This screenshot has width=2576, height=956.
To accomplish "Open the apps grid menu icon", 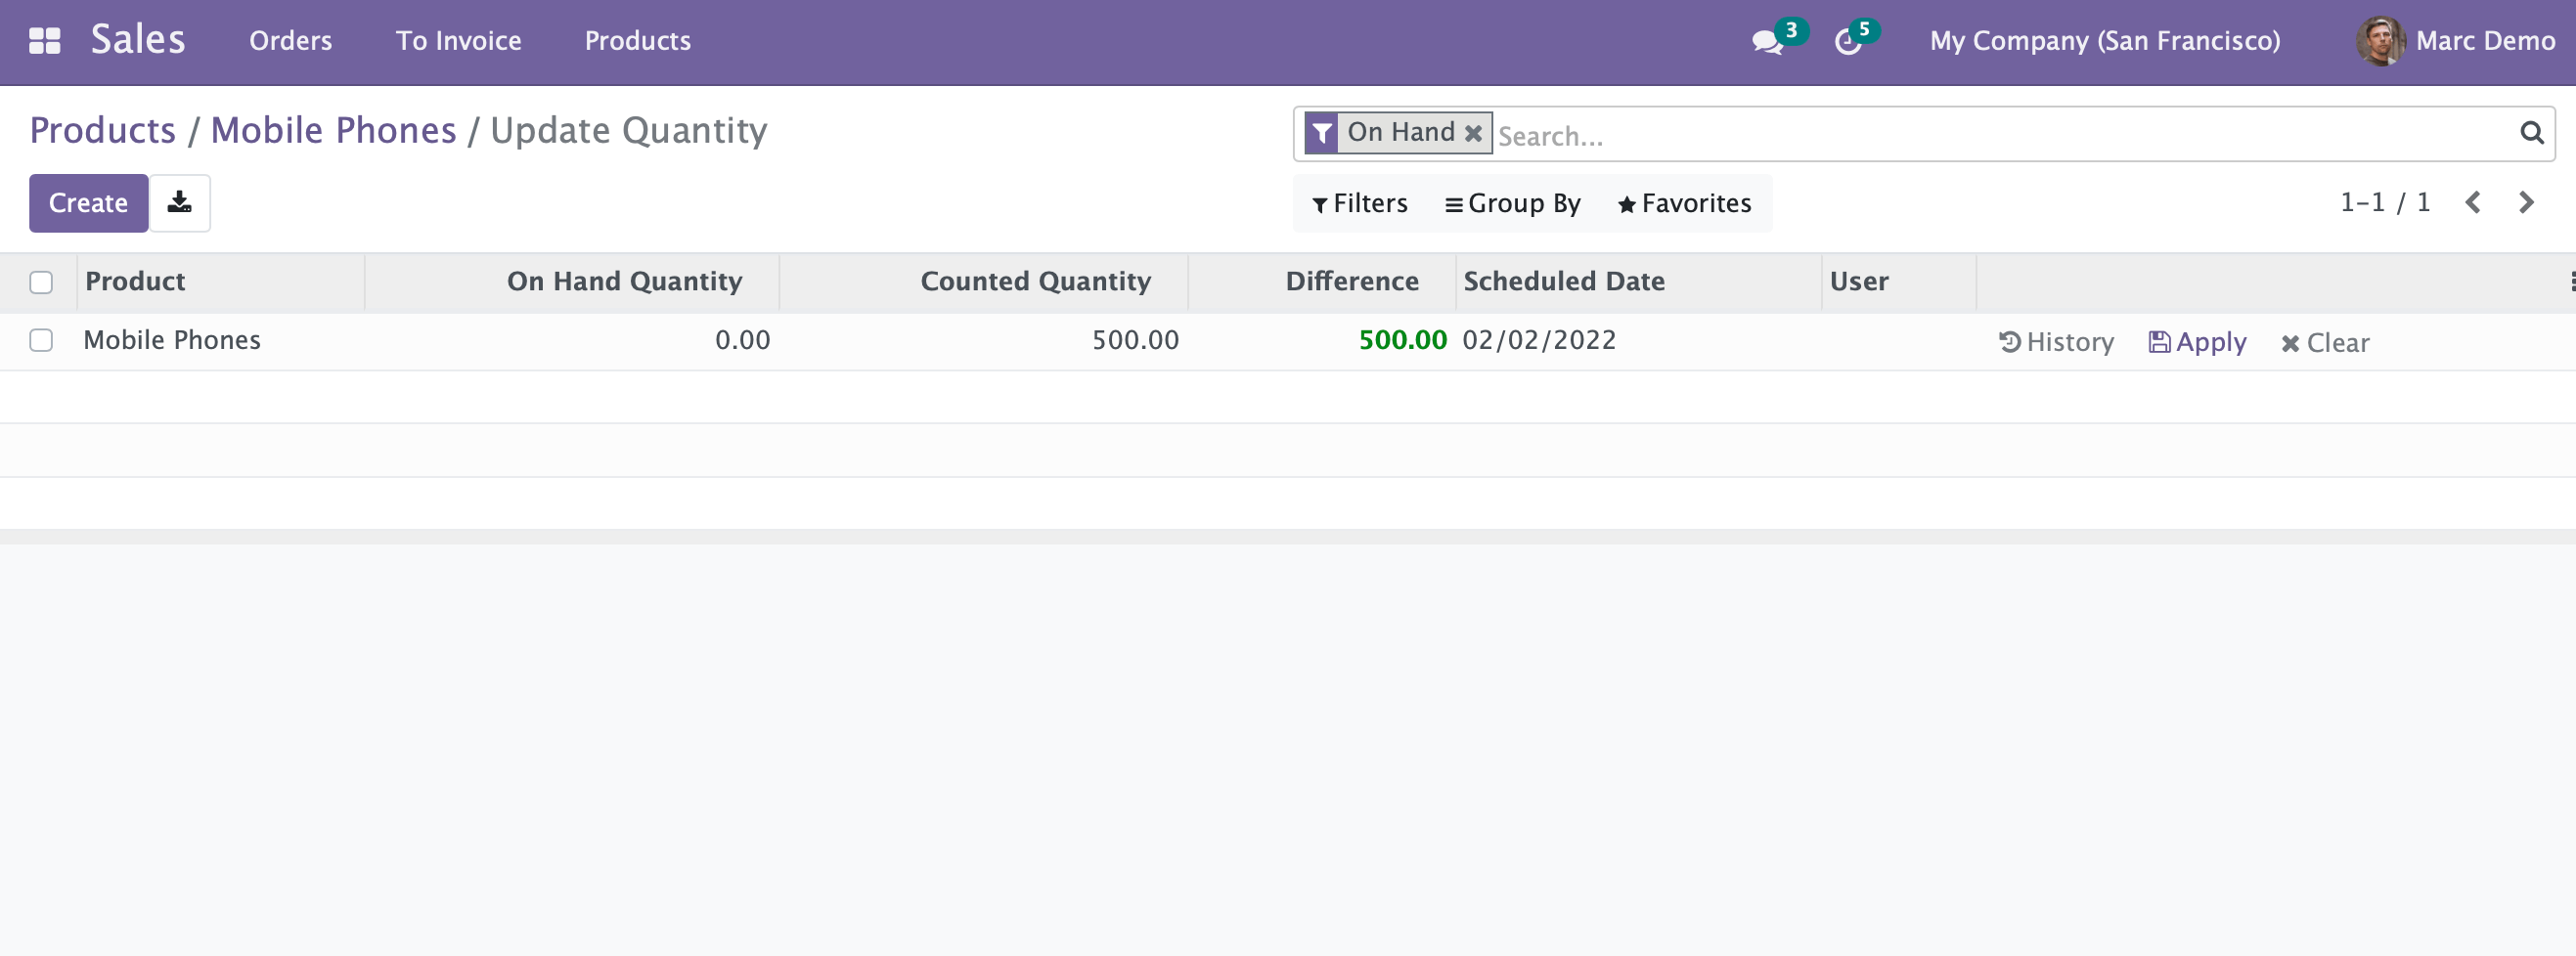I will (45, 41).
